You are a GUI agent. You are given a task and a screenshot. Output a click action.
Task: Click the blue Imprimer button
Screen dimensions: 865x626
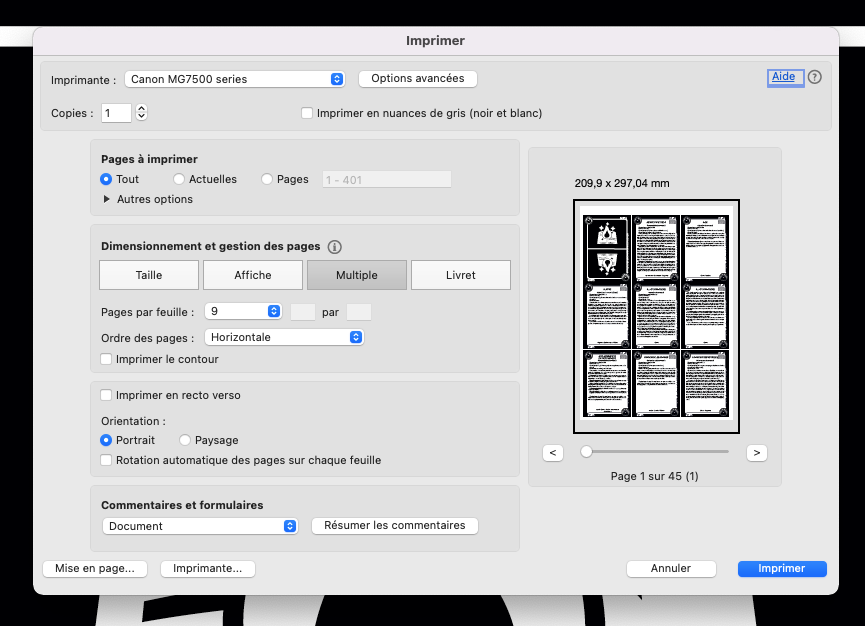[782, 568]
